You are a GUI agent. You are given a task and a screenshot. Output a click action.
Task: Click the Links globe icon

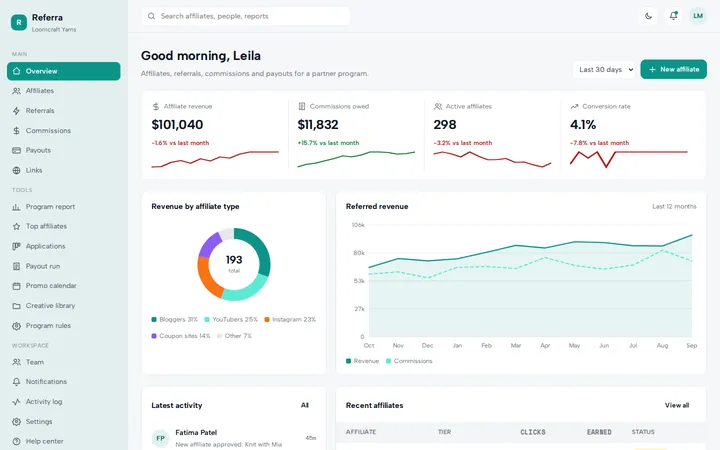(x=17, y=170)
